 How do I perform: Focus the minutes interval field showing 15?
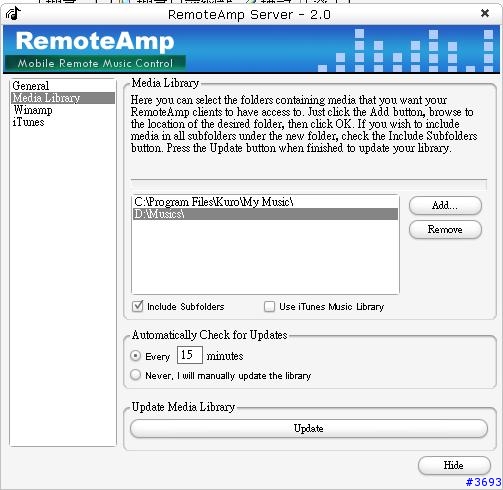point(190,355)
